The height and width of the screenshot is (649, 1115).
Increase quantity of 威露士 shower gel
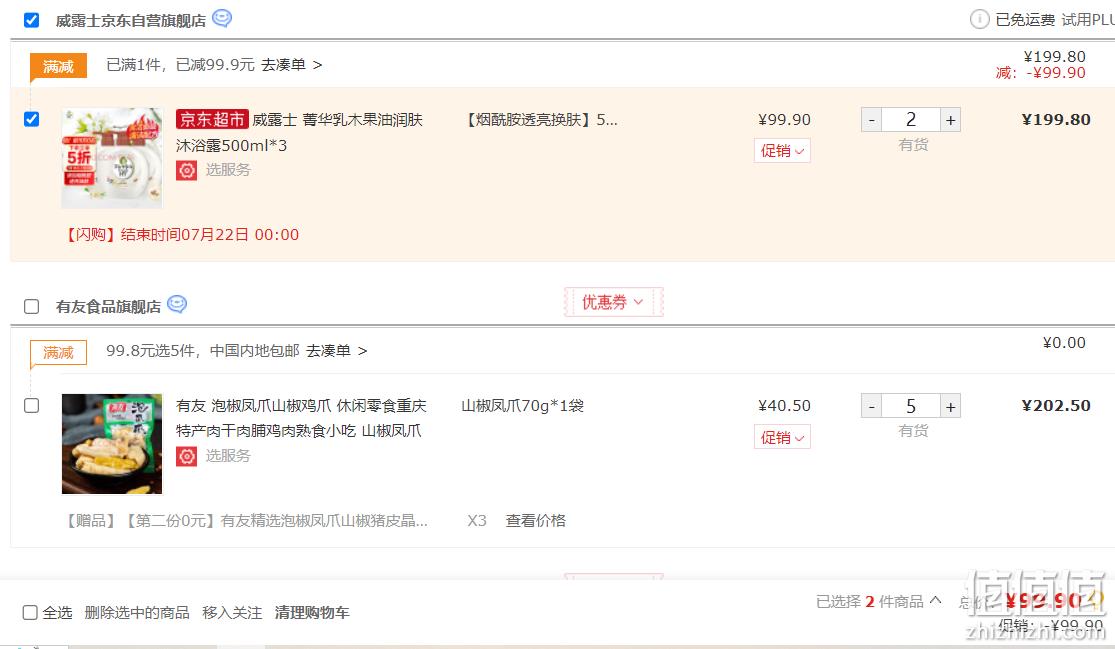click(951, 120)
